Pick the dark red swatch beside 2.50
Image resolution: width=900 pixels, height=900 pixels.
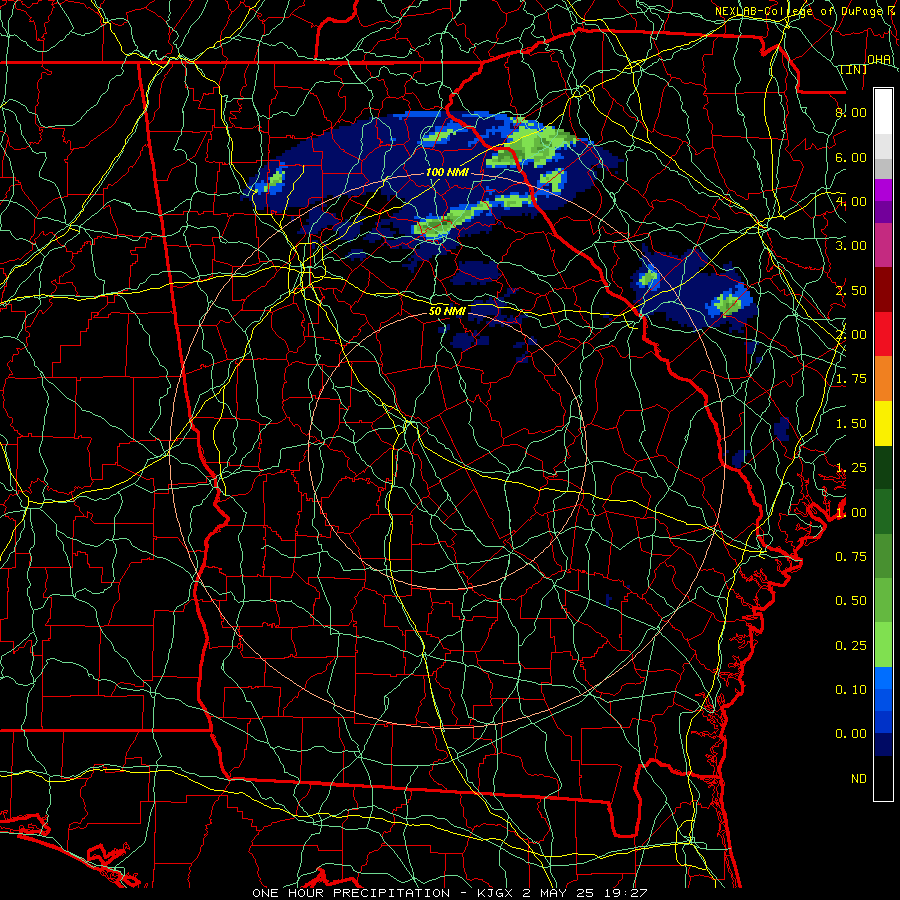[x=883, y=290]
